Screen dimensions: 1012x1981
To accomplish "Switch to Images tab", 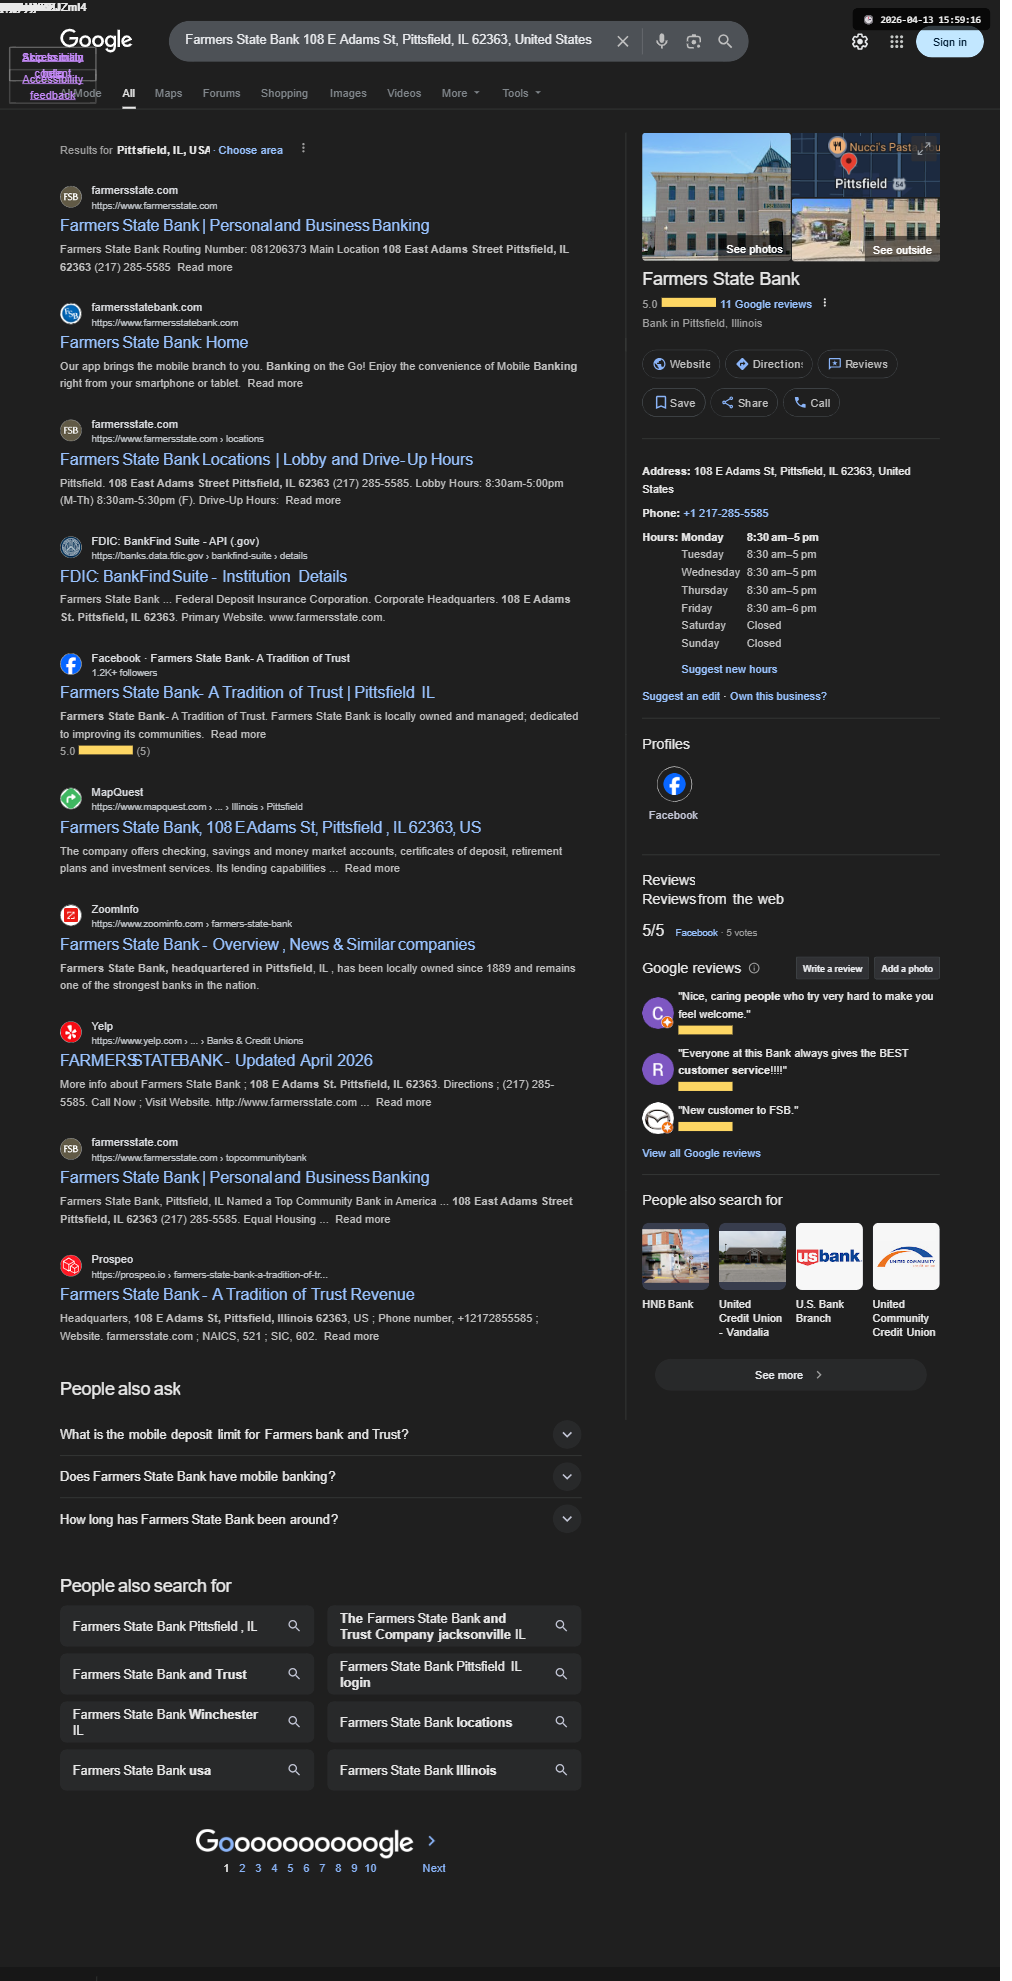I will pyautogui.click(x=348, y=93).
